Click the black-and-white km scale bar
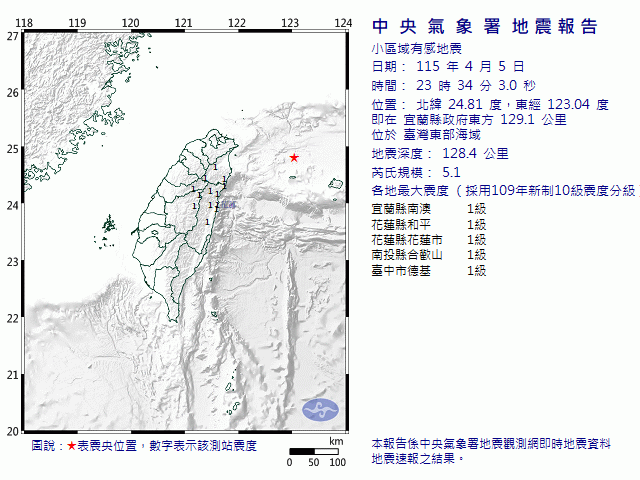640x480 pixels. tap(314, 451)
